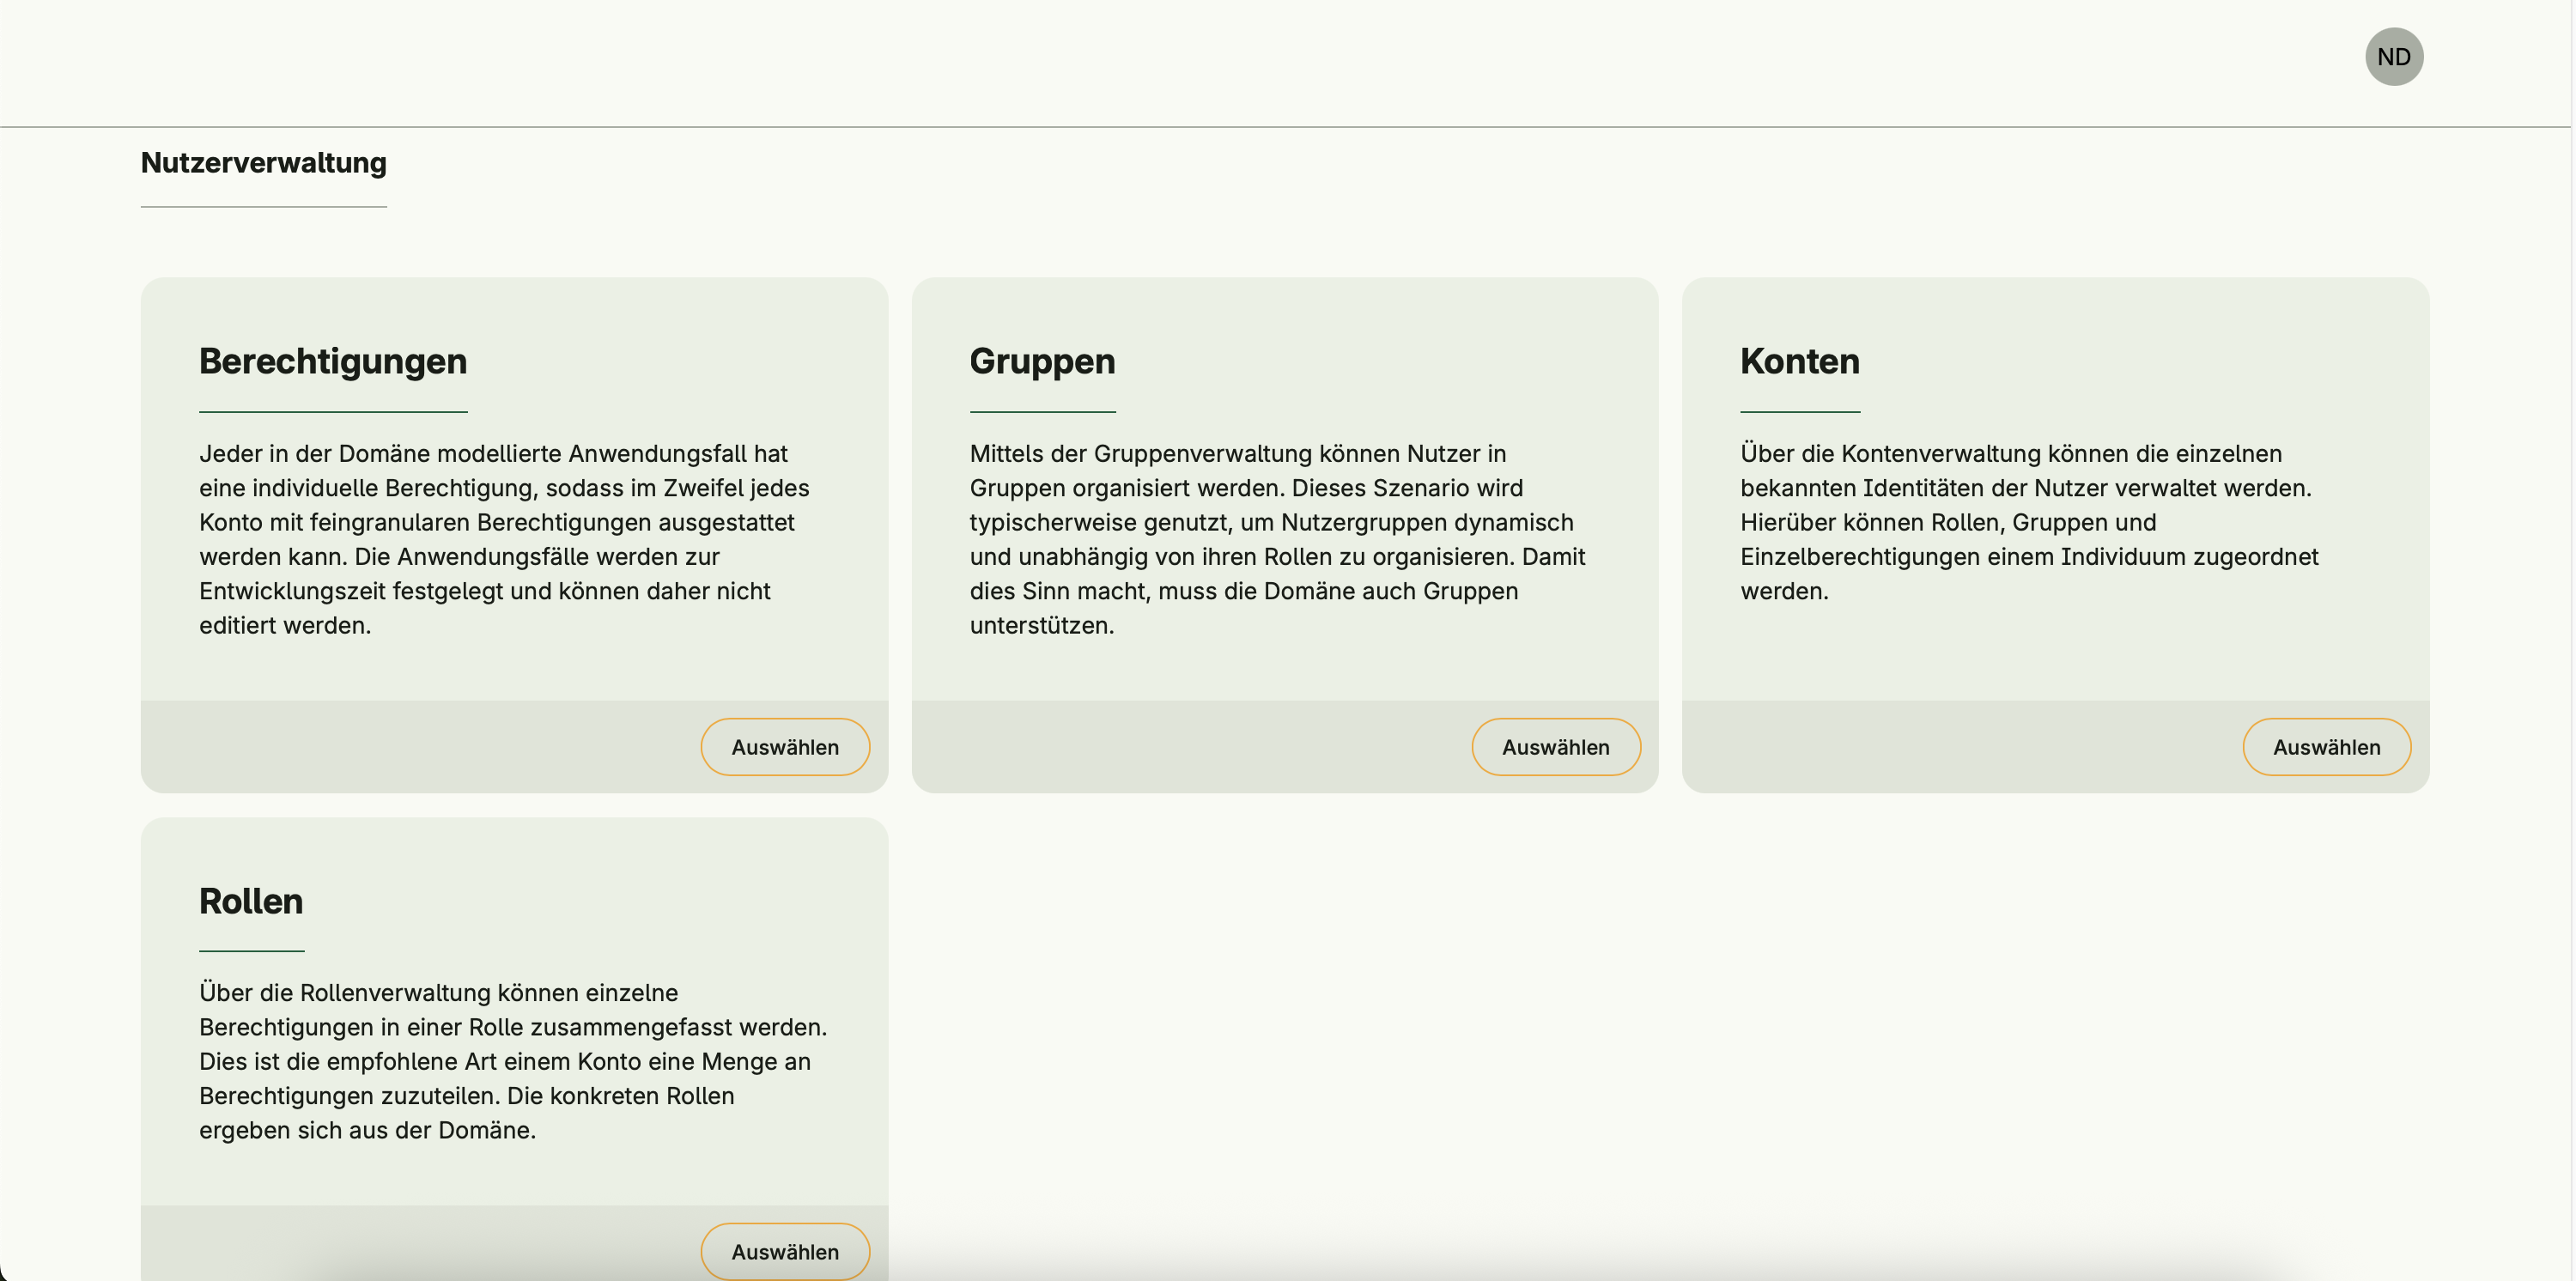Click the underline beneath the Nutzerverwaltung heading

pyautogui.click(x=263, y=207)
